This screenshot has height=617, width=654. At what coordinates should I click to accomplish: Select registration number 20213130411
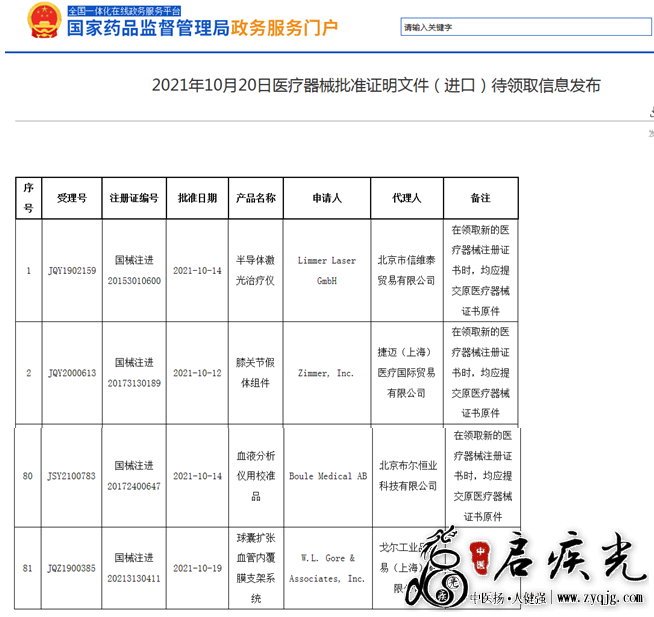134,578
